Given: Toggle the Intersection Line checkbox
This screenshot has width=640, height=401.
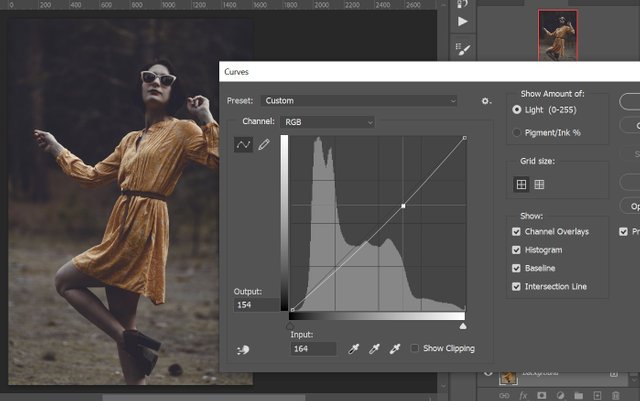Looking at the screenshot, I should click(x=516, y=287).
